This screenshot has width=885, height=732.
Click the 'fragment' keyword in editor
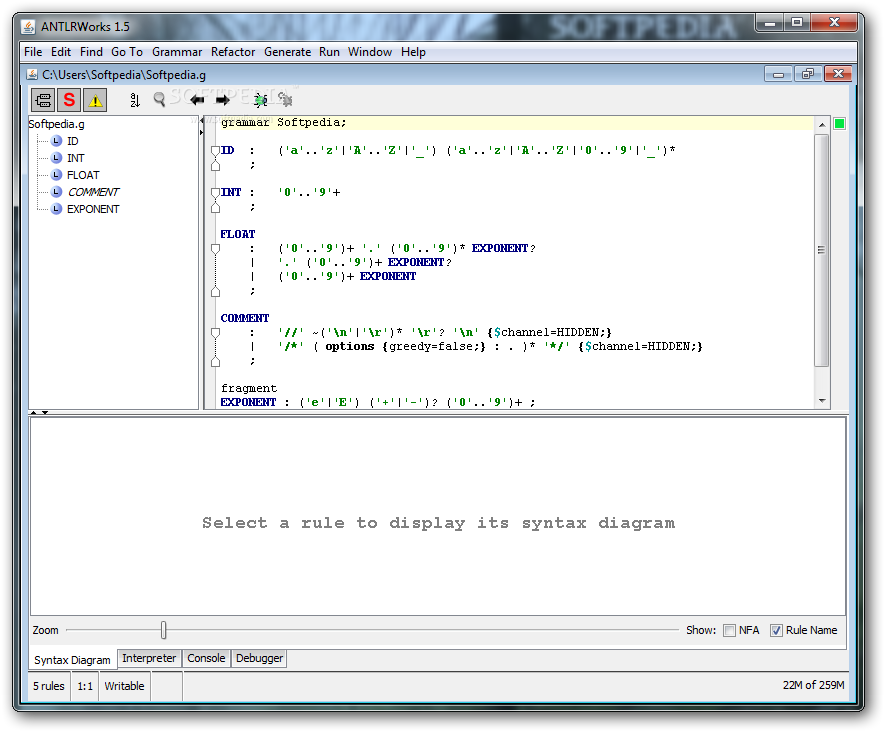[x=249, y=388]
